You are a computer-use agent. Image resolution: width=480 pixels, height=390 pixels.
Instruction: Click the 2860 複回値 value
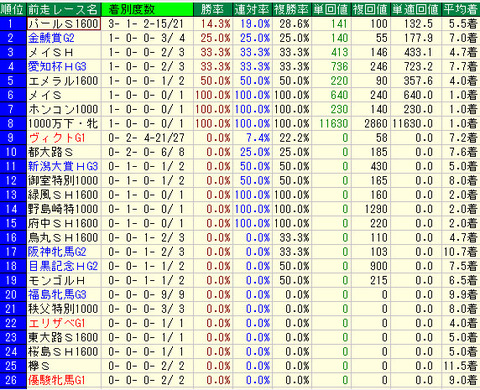376,124
